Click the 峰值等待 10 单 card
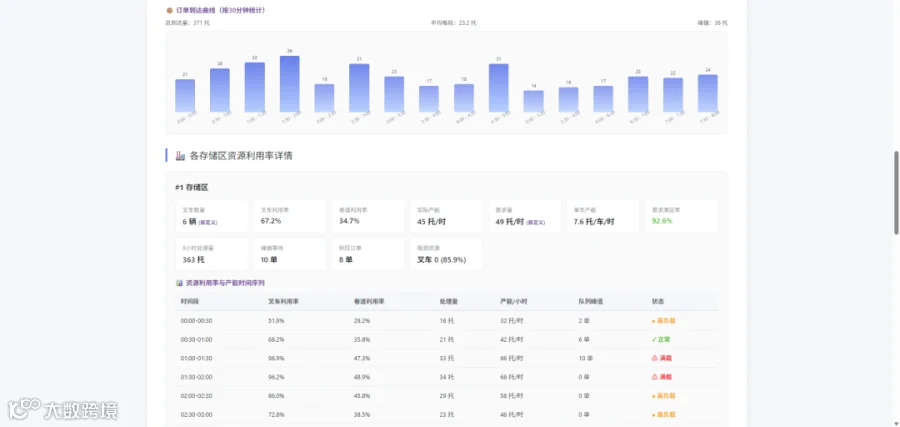 (290, 254)
